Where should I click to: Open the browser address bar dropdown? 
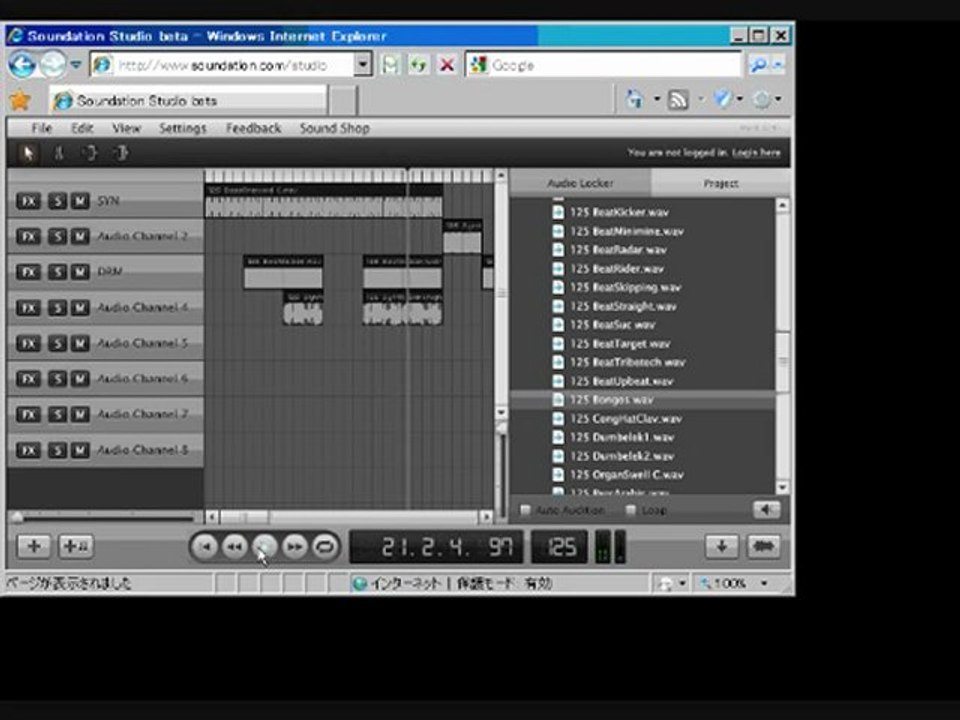(x=362, y=64)
